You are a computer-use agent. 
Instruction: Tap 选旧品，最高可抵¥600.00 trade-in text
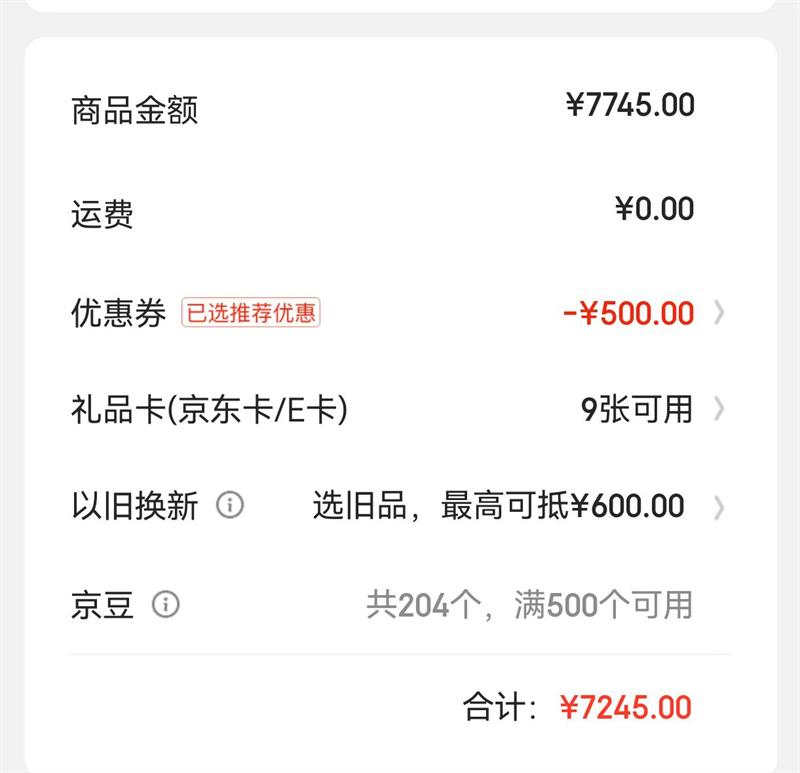(498, 506)
